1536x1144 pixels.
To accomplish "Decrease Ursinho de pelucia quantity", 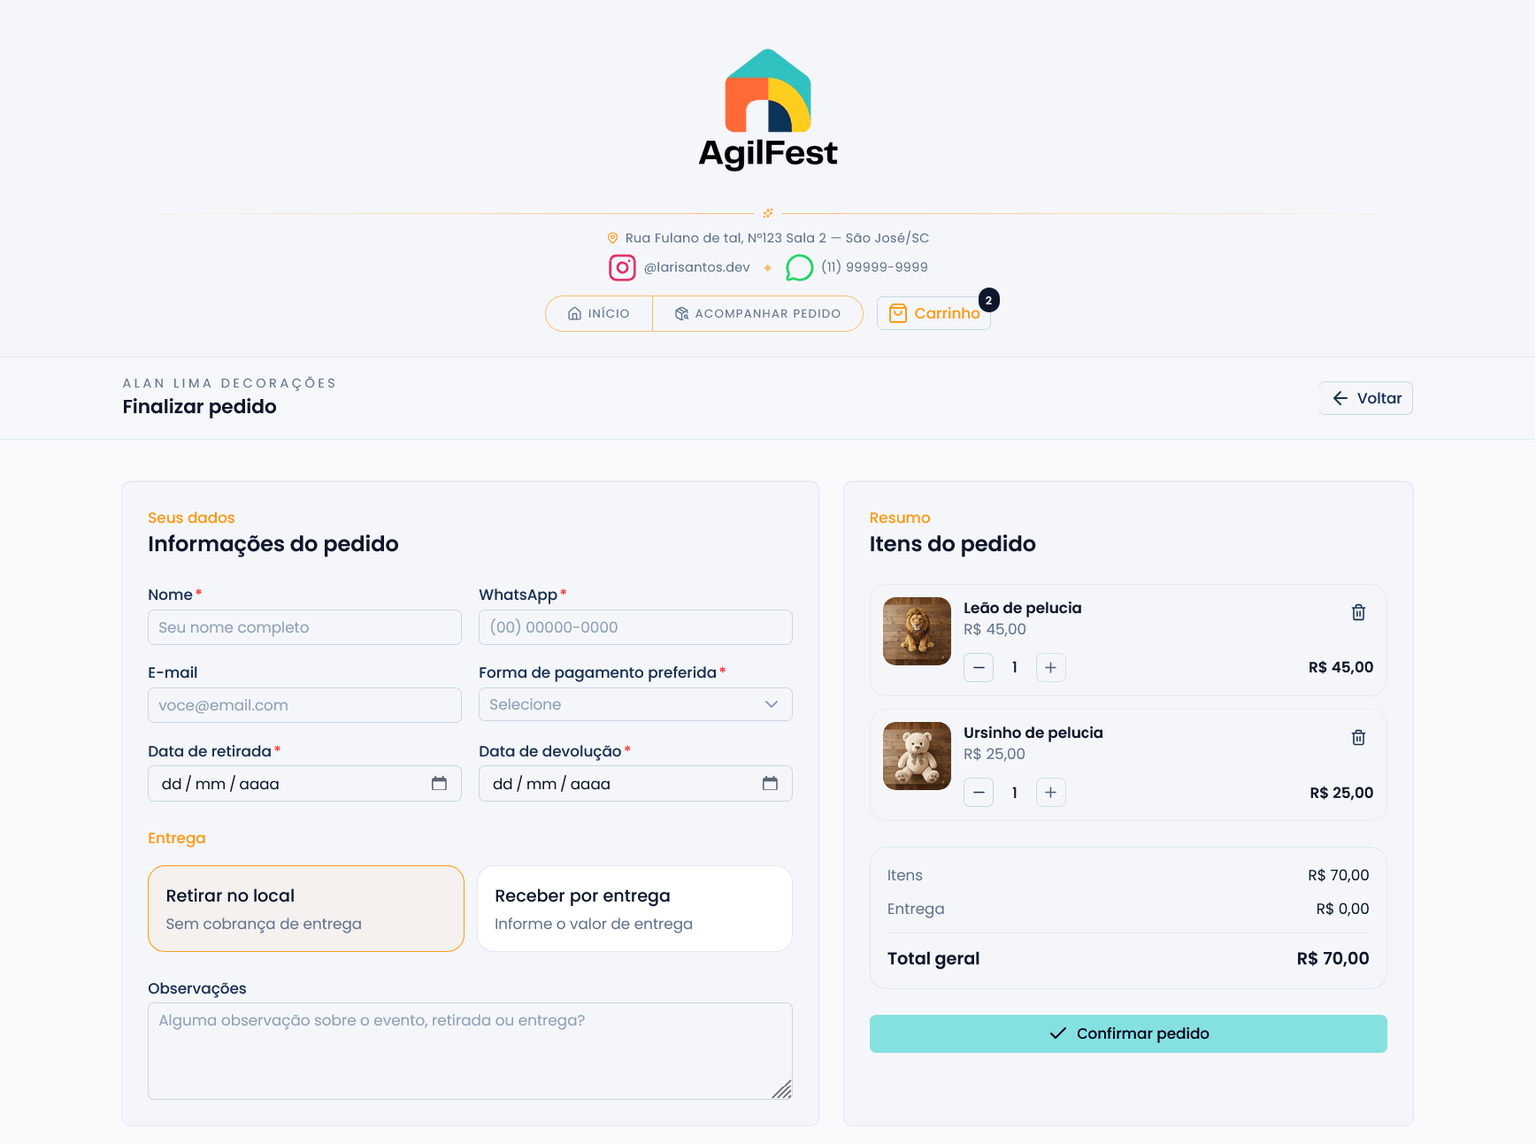I will pyautogui.click(x=978, y=792).
